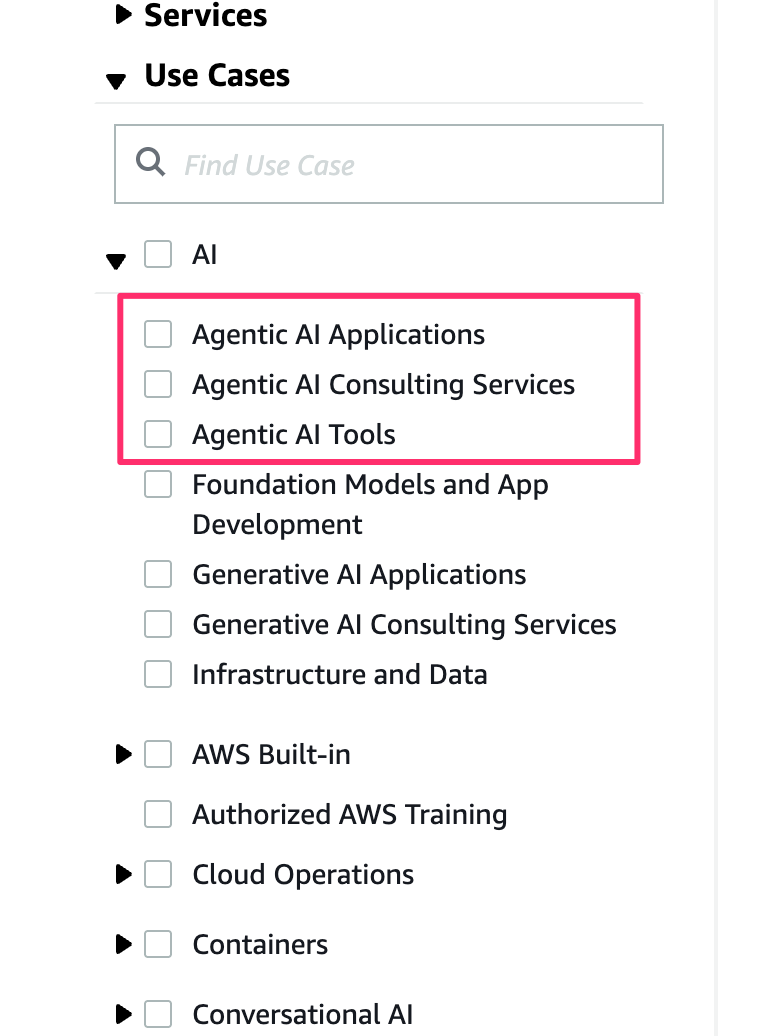Tick the Authorized AWS Training checkbox
766x1036 pixels.
pos(158,815)
